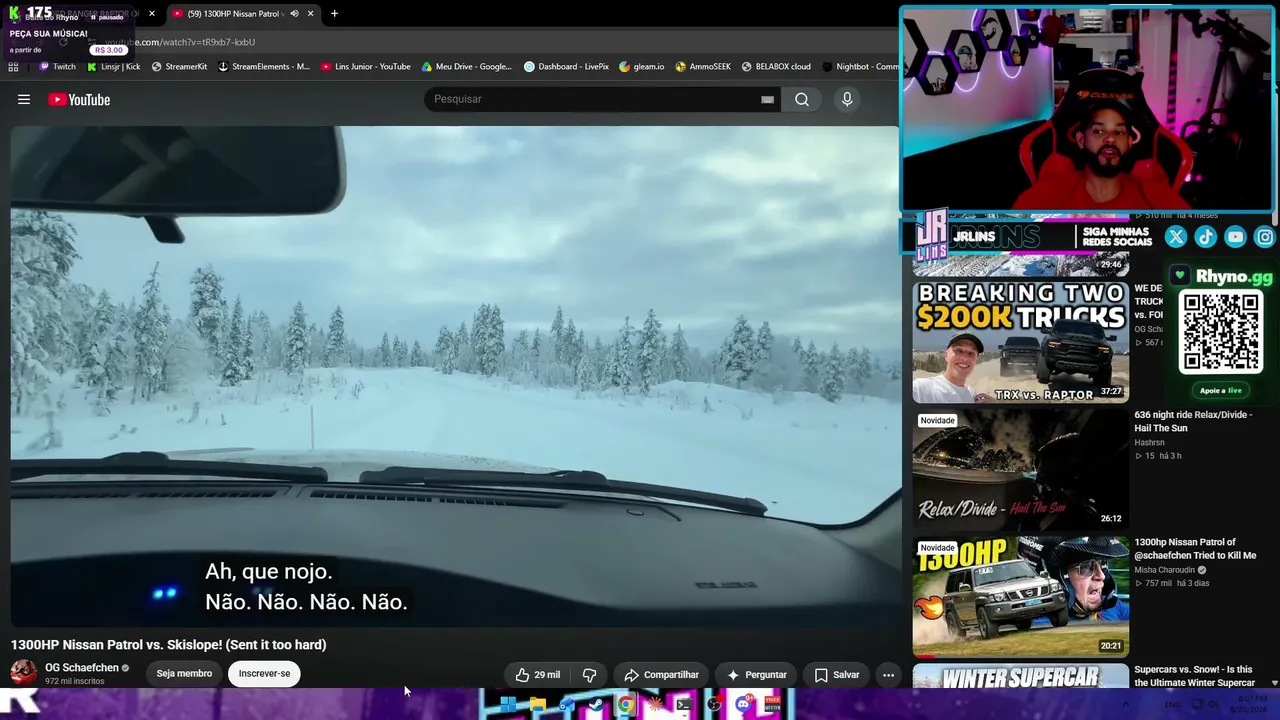This screenshot has height=720, width=1280.
Task: Save the video with Salvar
Action: click(836, 675)
